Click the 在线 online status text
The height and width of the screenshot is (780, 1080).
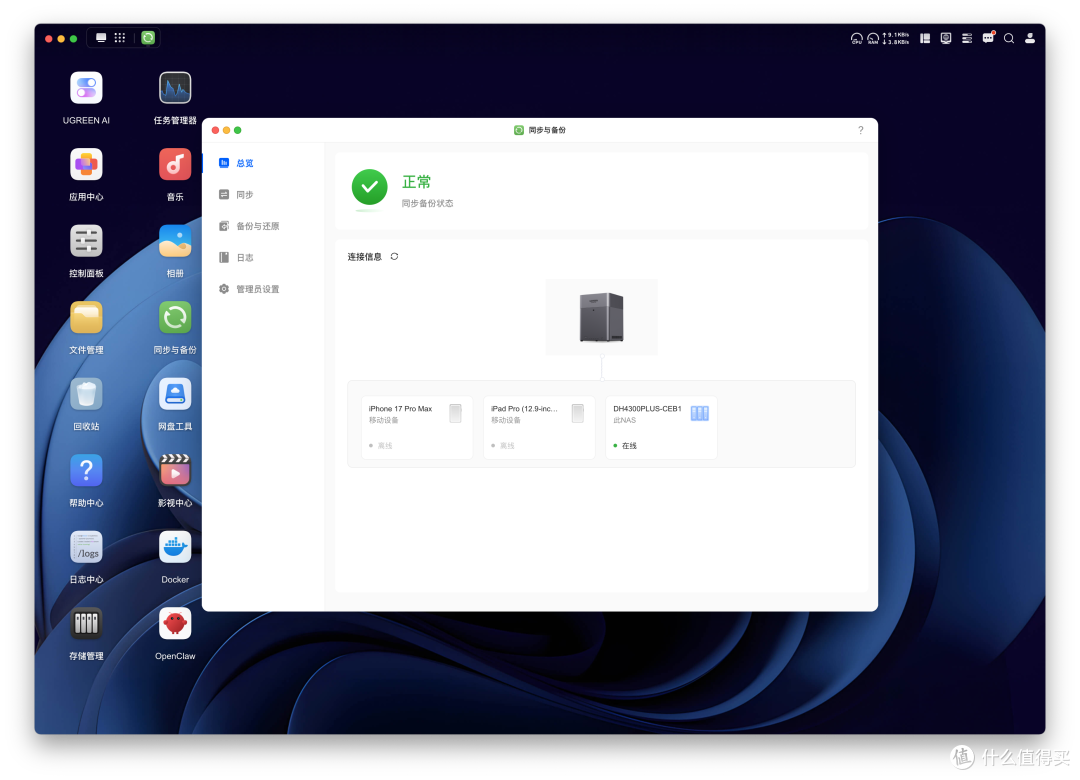(630, 446)
